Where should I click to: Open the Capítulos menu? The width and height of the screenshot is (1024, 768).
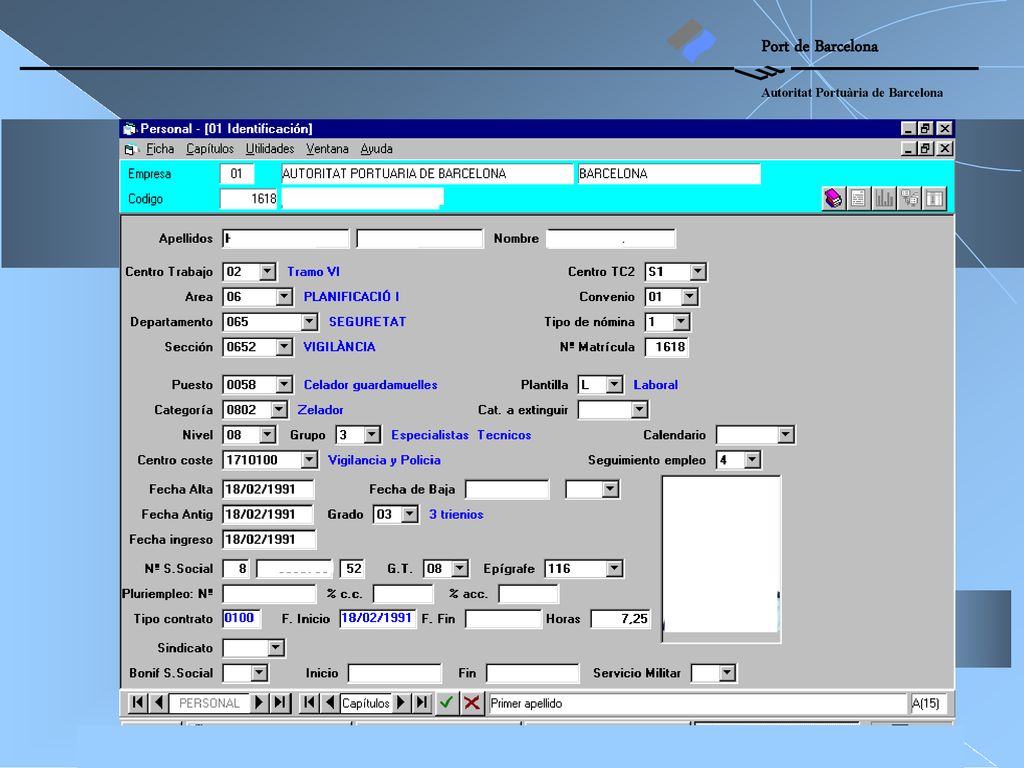point(210,149)
